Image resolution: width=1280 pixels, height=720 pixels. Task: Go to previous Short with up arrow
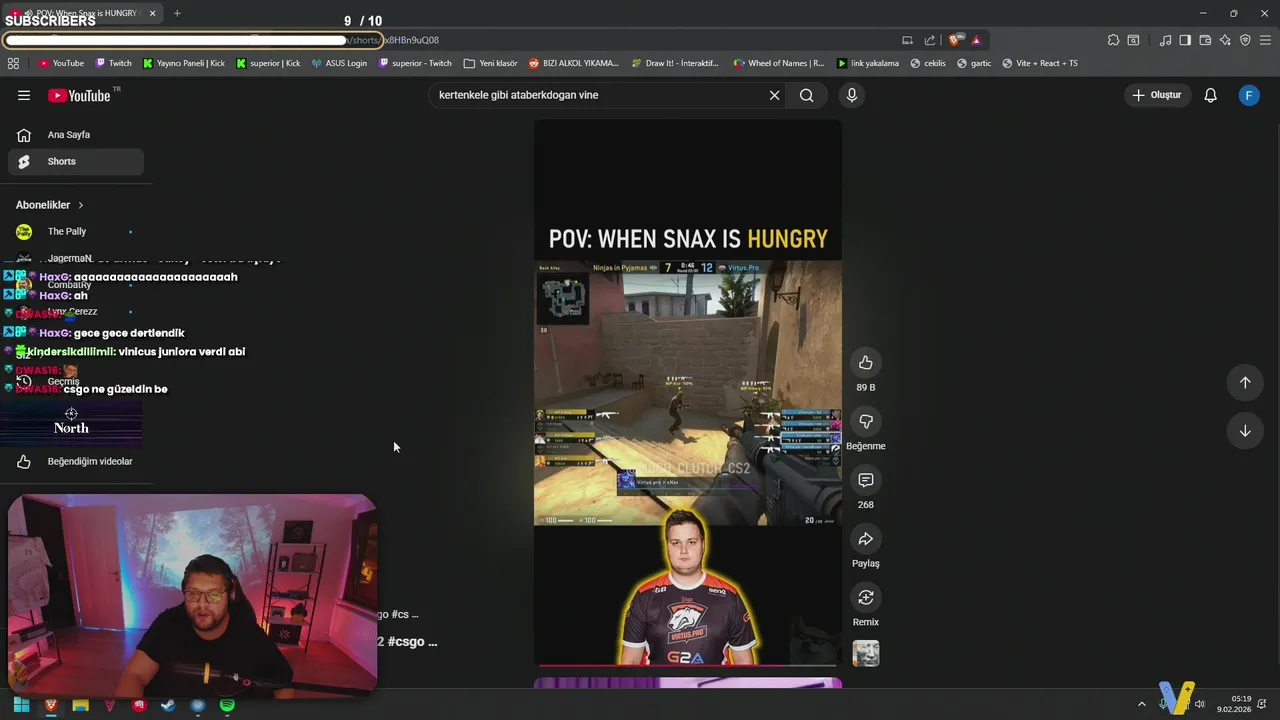coord(1245,382)
